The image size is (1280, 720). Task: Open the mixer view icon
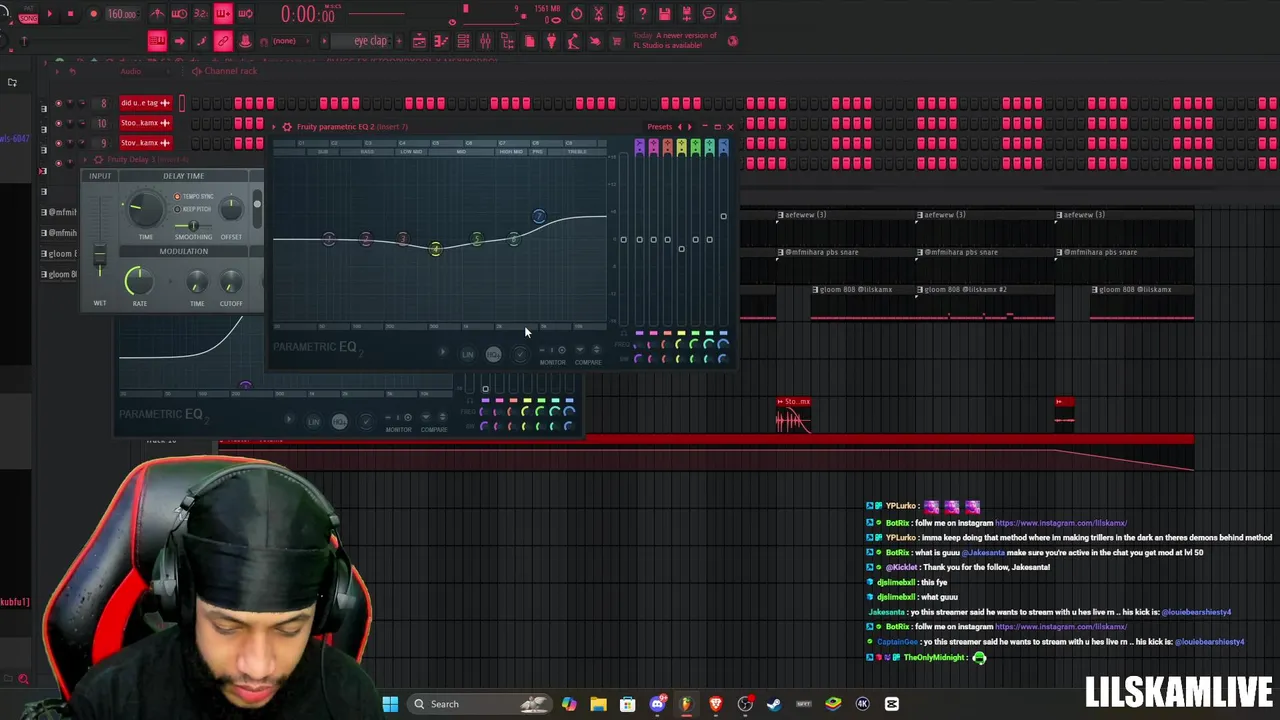tap(485, 41)
